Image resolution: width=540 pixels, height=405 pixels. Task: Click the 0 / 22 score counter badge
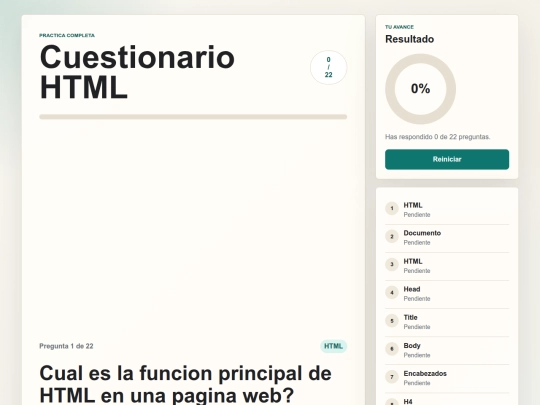coord(328,68)
